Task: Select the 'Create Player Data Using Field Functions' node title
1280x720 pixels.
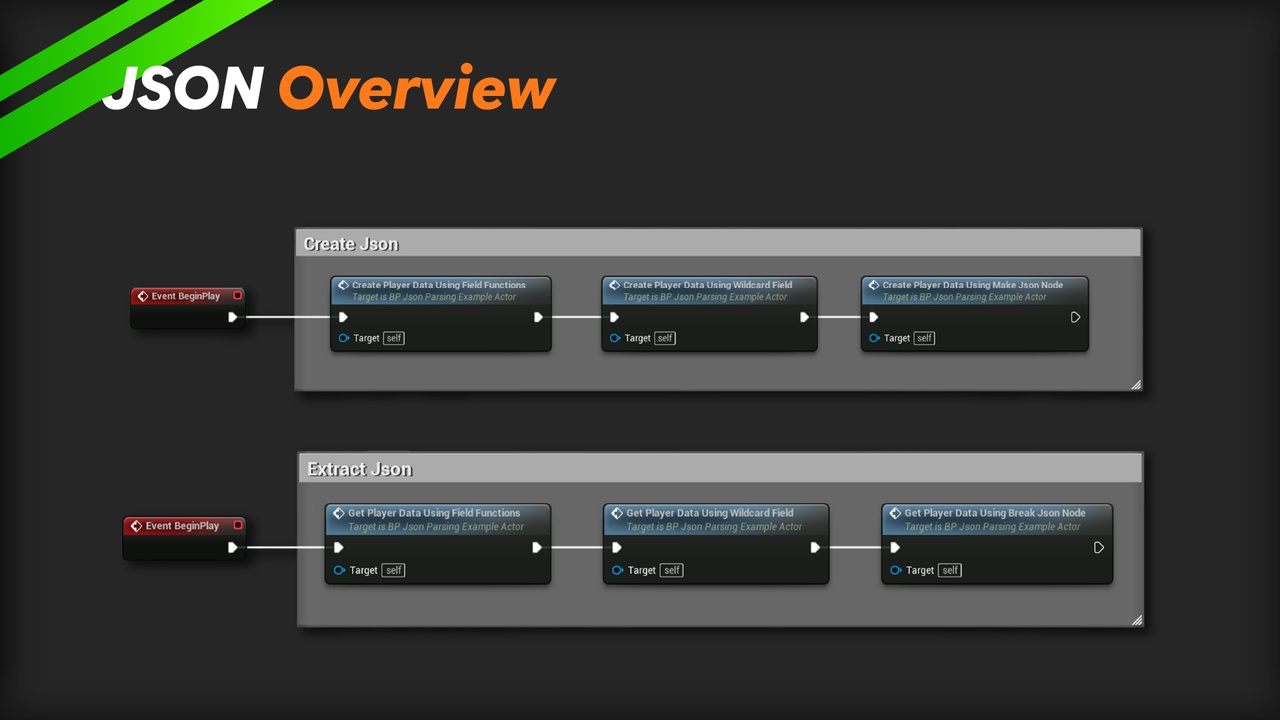Action: click(439, 285)
